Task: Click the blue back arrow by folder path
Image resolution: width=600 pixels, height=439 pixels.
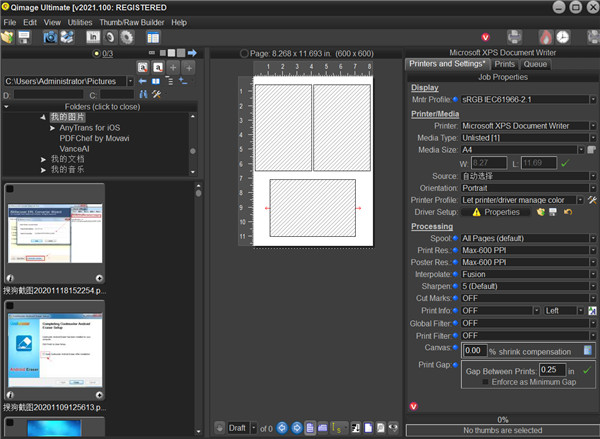Action: (x=143, y=80)
